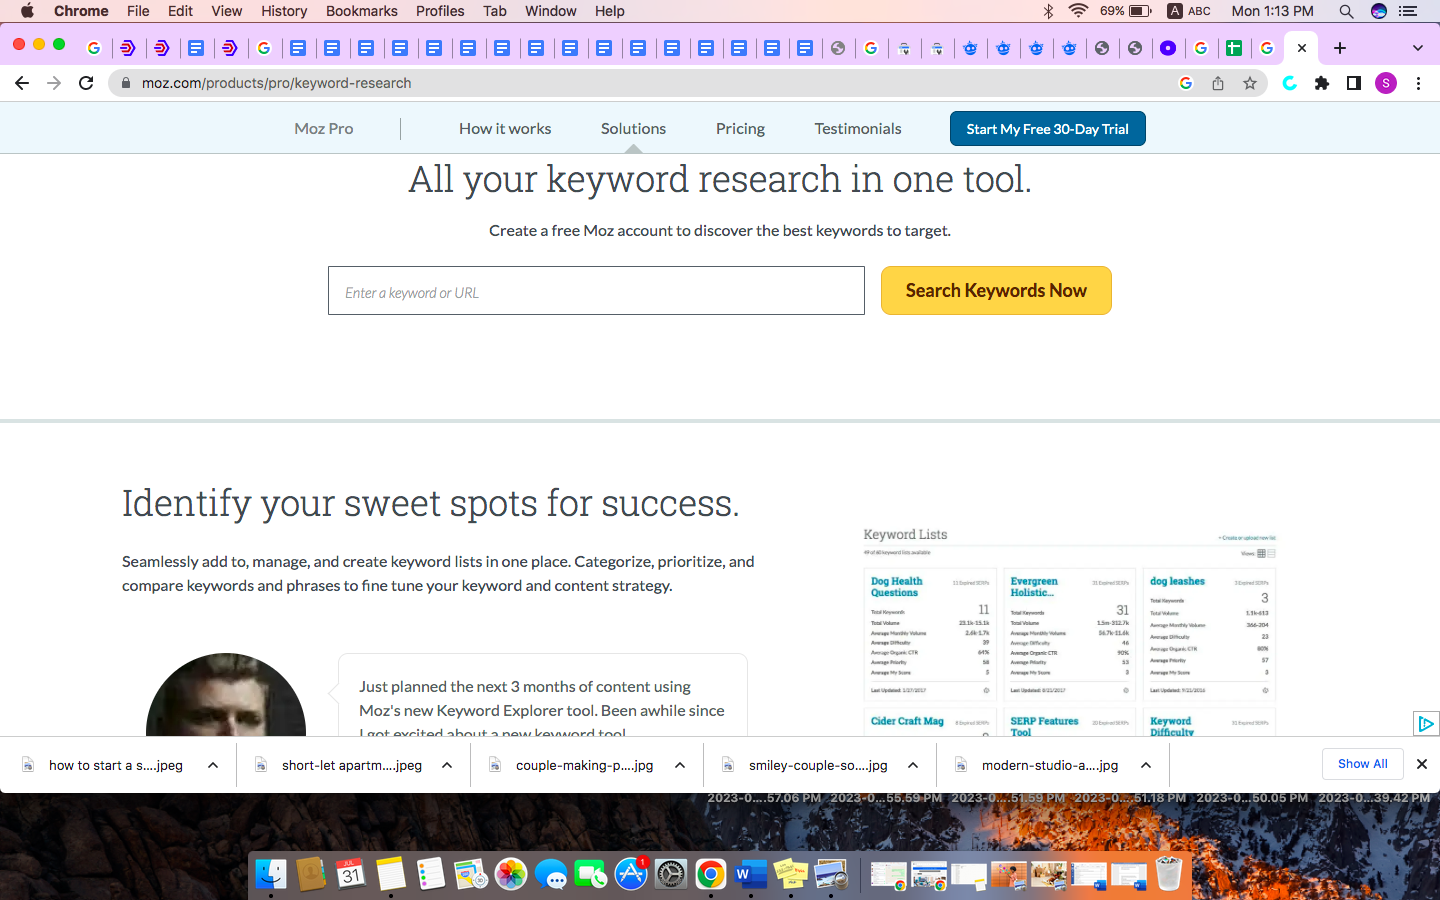Go to the Pricing section
1440x900 pixels.
click(740, 129)
